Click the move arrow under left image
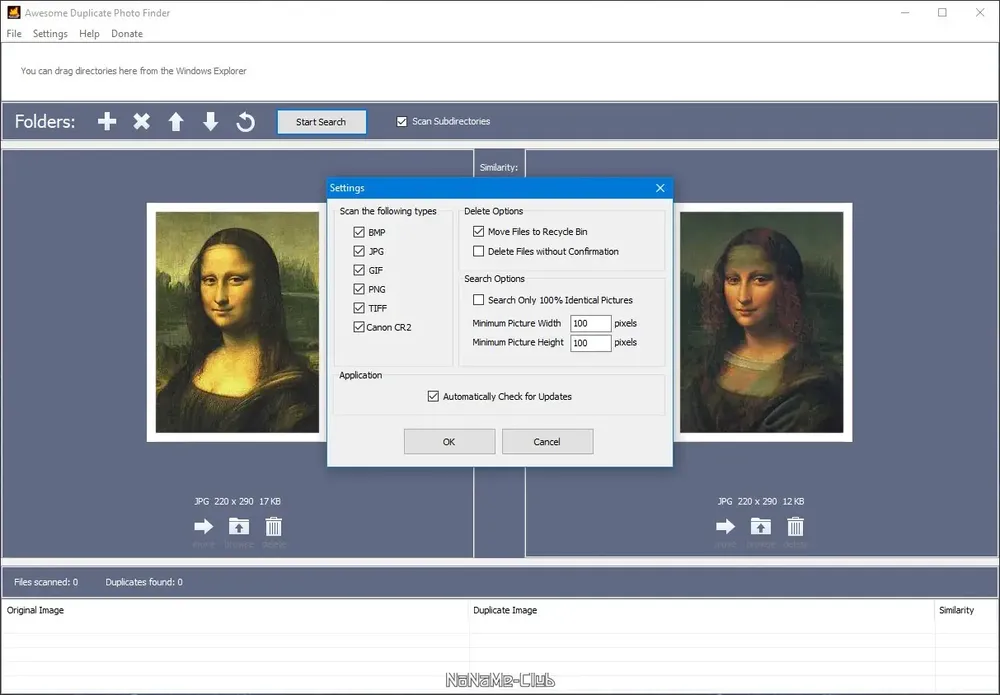This screenshot has height=695, width=1000. (x=203, y=527)
